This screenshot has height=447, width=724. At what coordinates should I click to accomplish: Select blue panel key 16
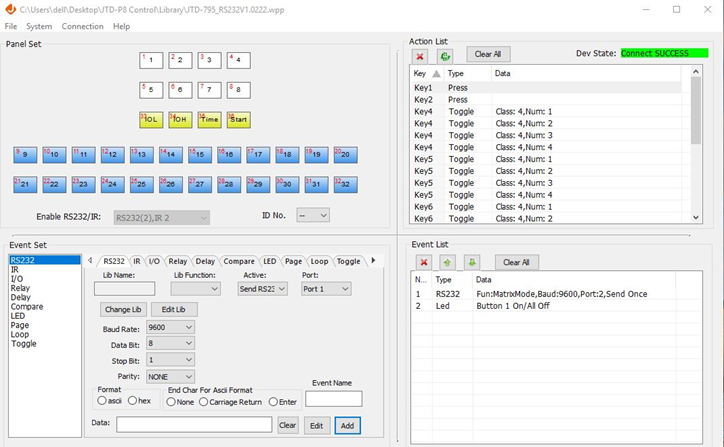click(229, 155)
